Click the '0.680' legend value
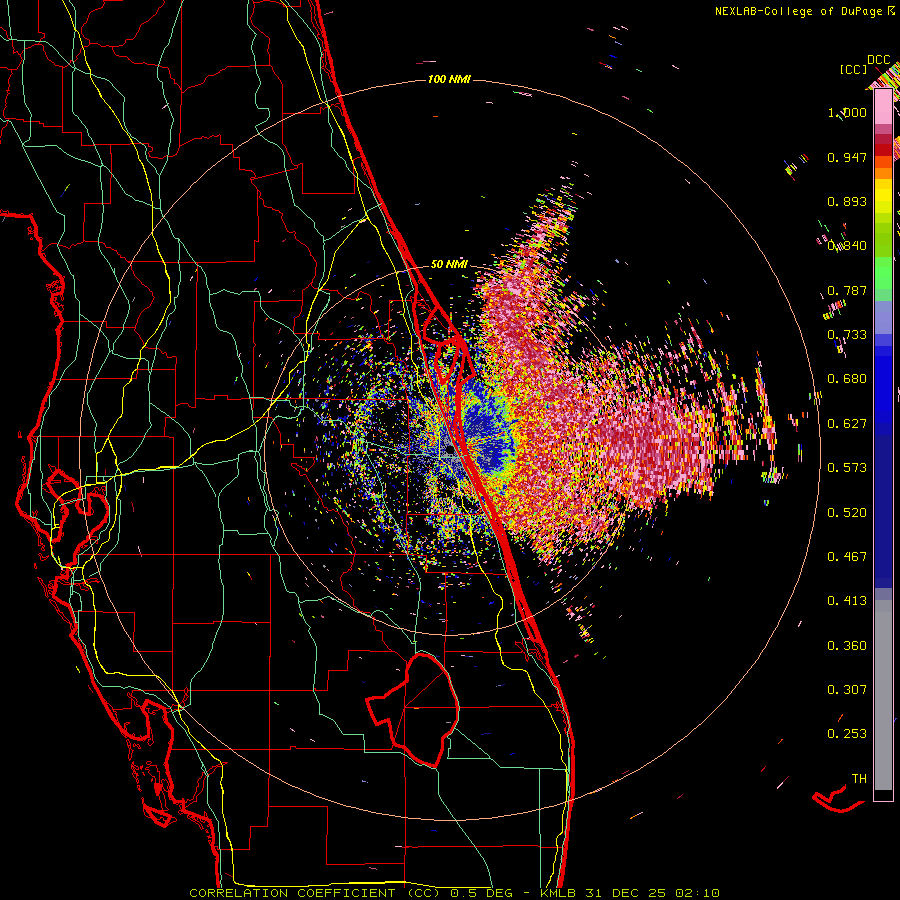 click(x=847, y=379)
